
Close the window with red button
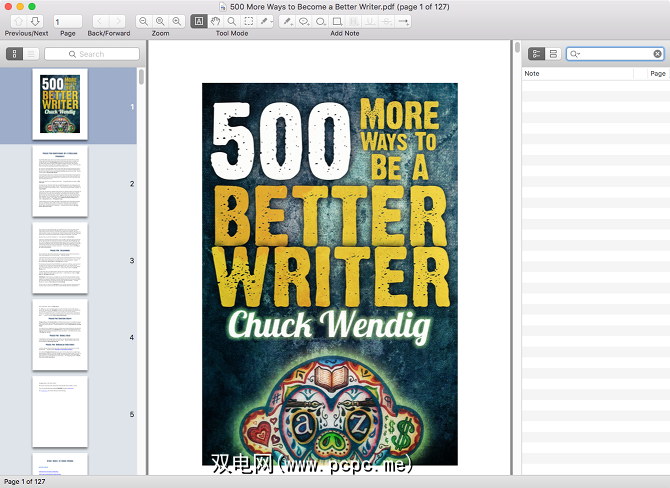[x=8, y=6]
